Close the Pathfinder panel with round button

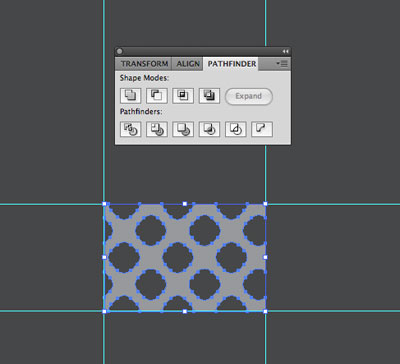point(120,51)
